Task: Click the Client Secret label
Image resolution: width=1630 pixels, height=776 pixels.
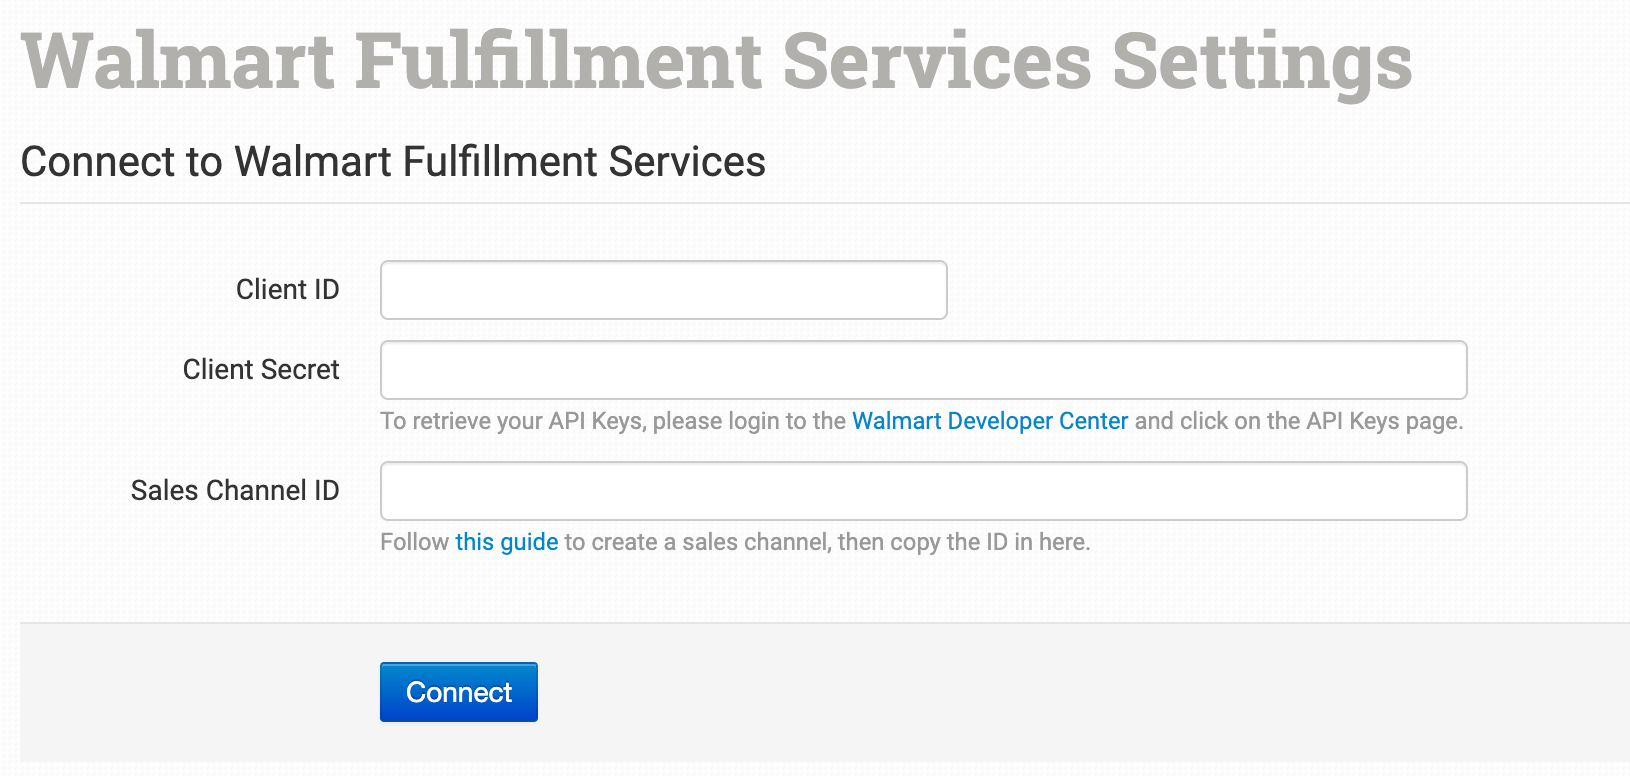Action: [x=261, y=370]
